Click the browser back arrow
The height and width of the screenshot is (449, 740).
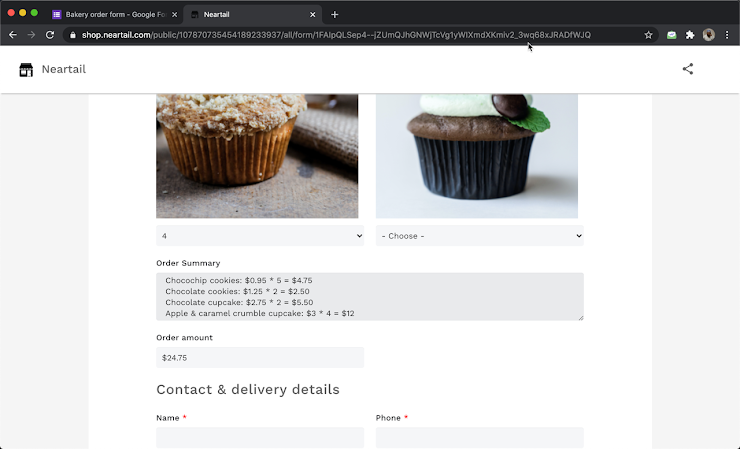[x=13, y=35]
